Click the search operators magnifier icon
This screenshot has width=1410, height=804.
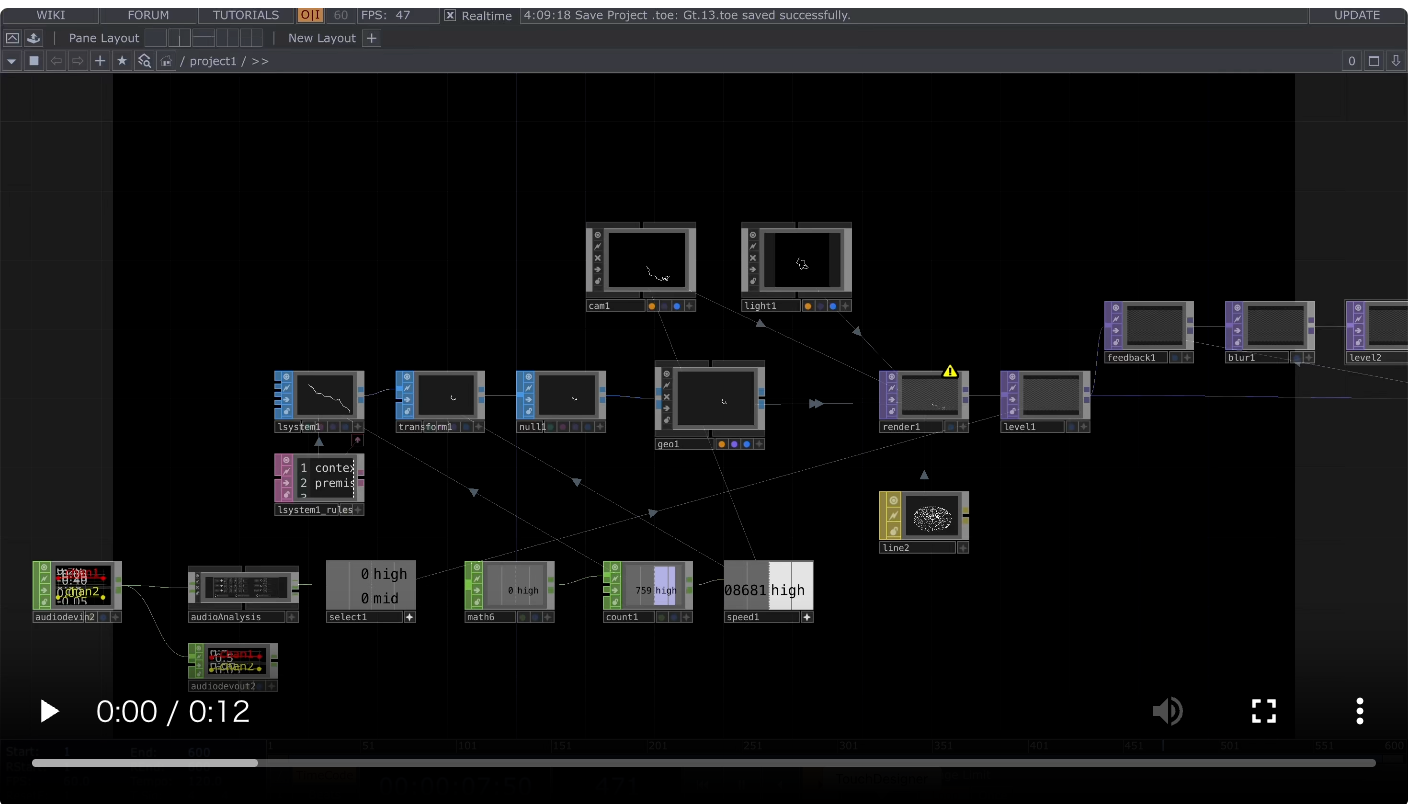[144, 61]
